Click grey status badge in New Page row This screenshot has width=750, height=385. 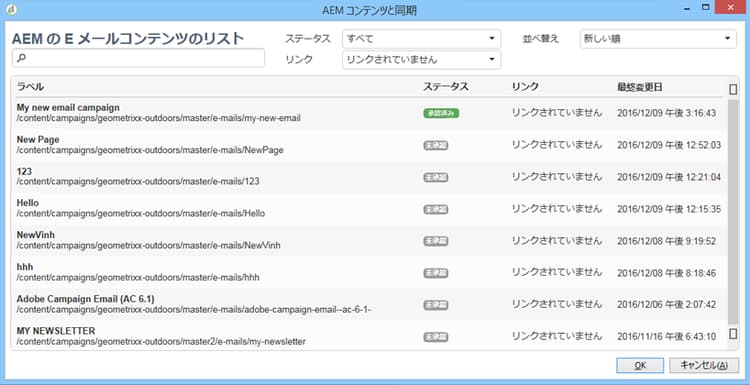[436, 145]
